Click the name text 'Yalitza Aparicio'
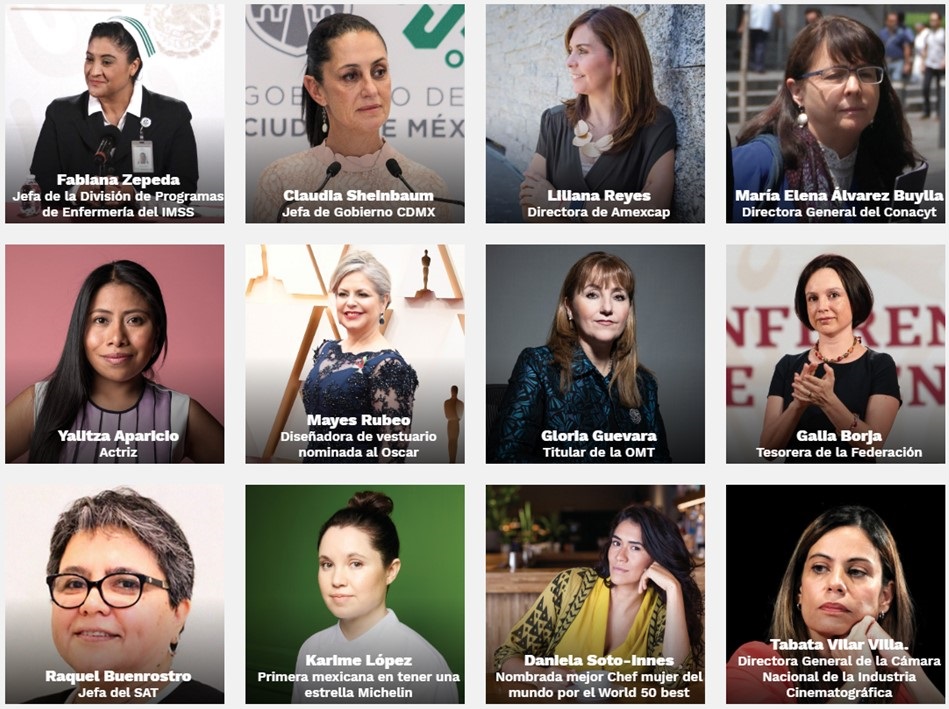The height and width of the screenshot is (709, 949). point(118,436)
